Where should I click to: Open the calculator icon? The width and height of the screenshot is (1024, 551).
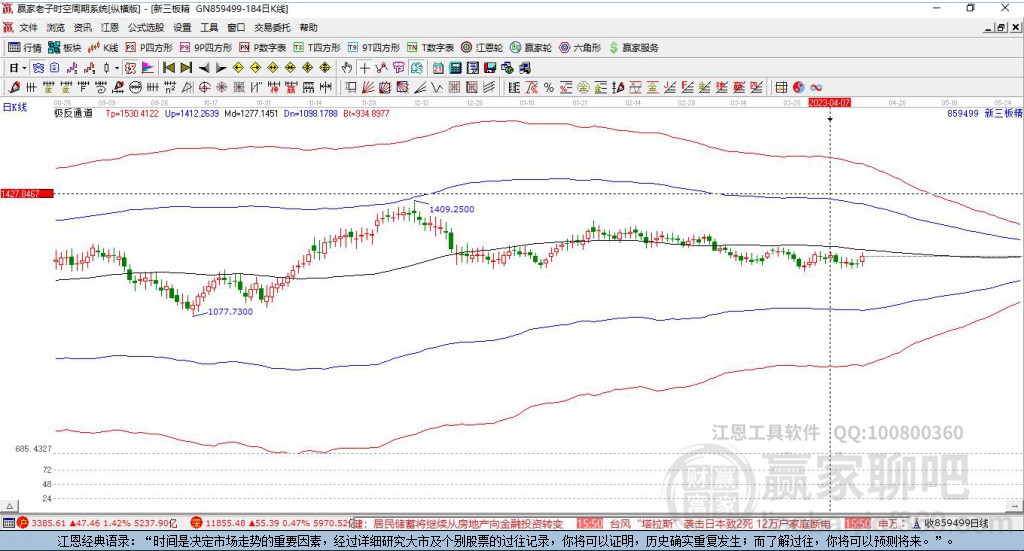pos(455,68)
